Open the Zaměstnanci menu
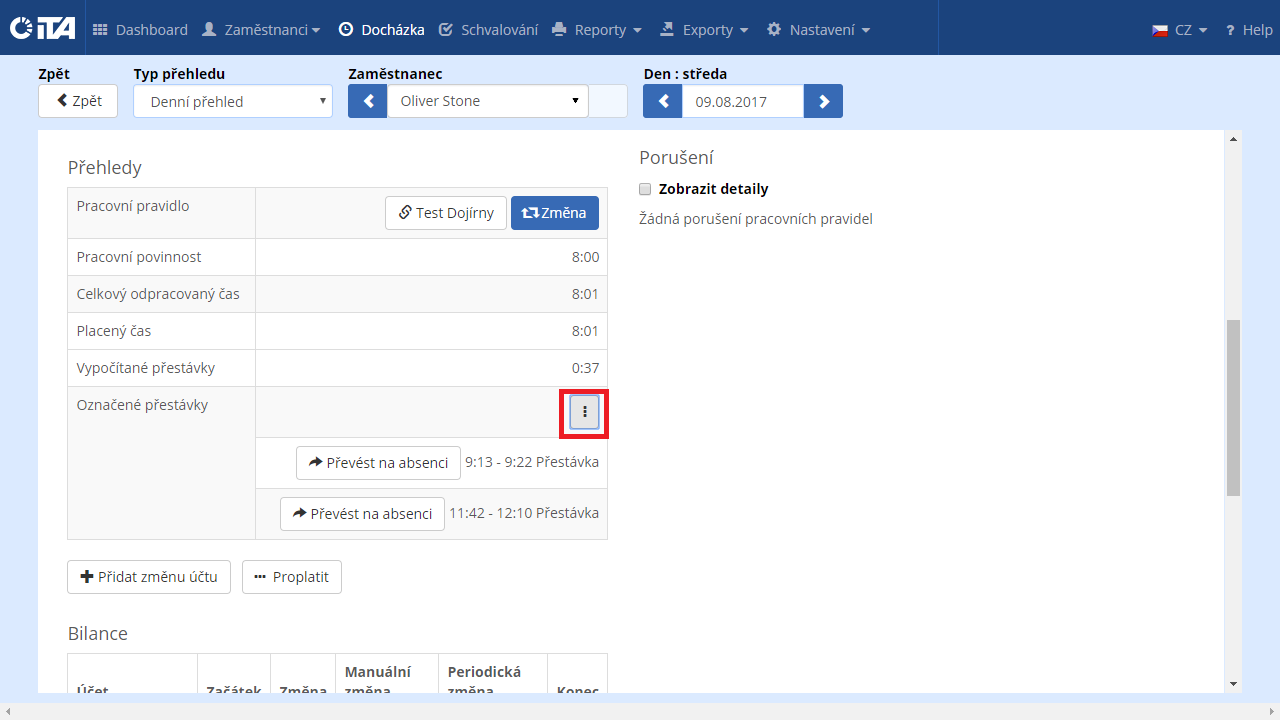 261,30
